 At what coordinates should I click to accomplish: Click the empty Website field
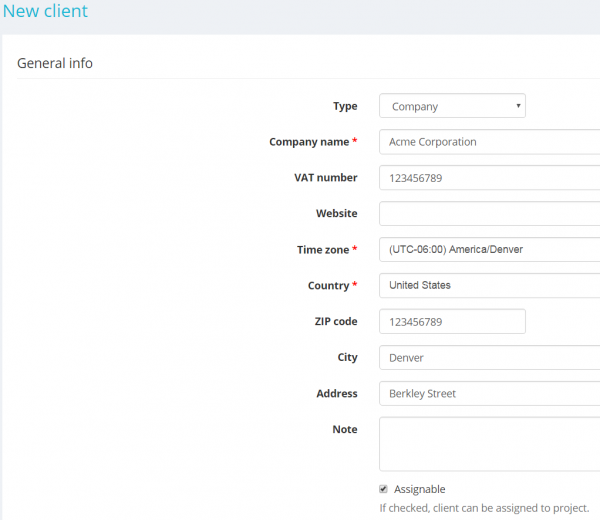click(488, 213)
